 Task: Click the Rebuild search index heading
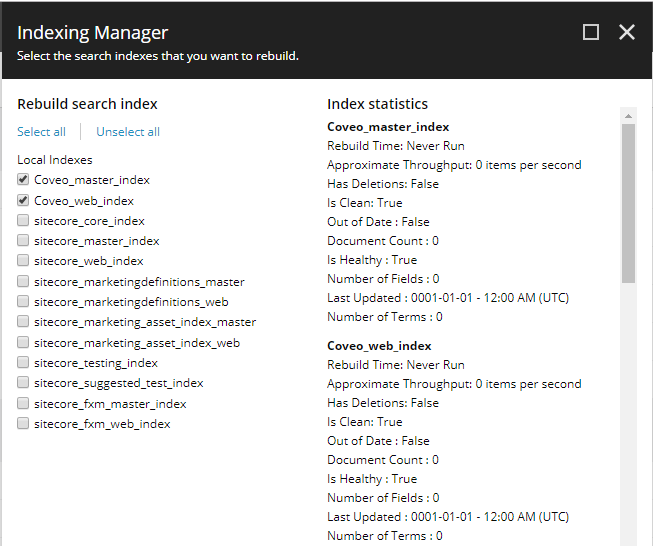(87, 104)
